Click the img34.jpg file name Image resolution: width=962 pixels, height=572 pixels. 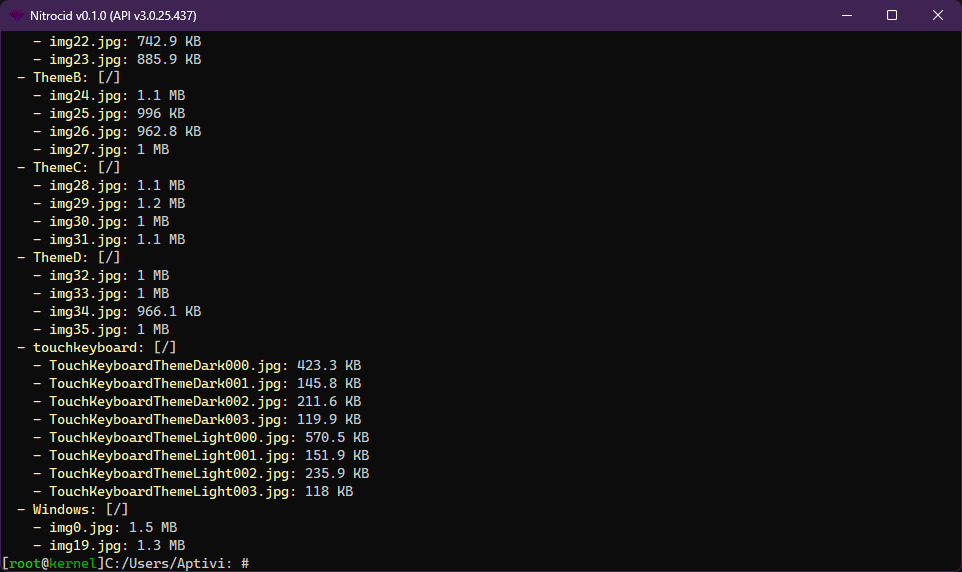pyautogui.click(x=88, y=312)
